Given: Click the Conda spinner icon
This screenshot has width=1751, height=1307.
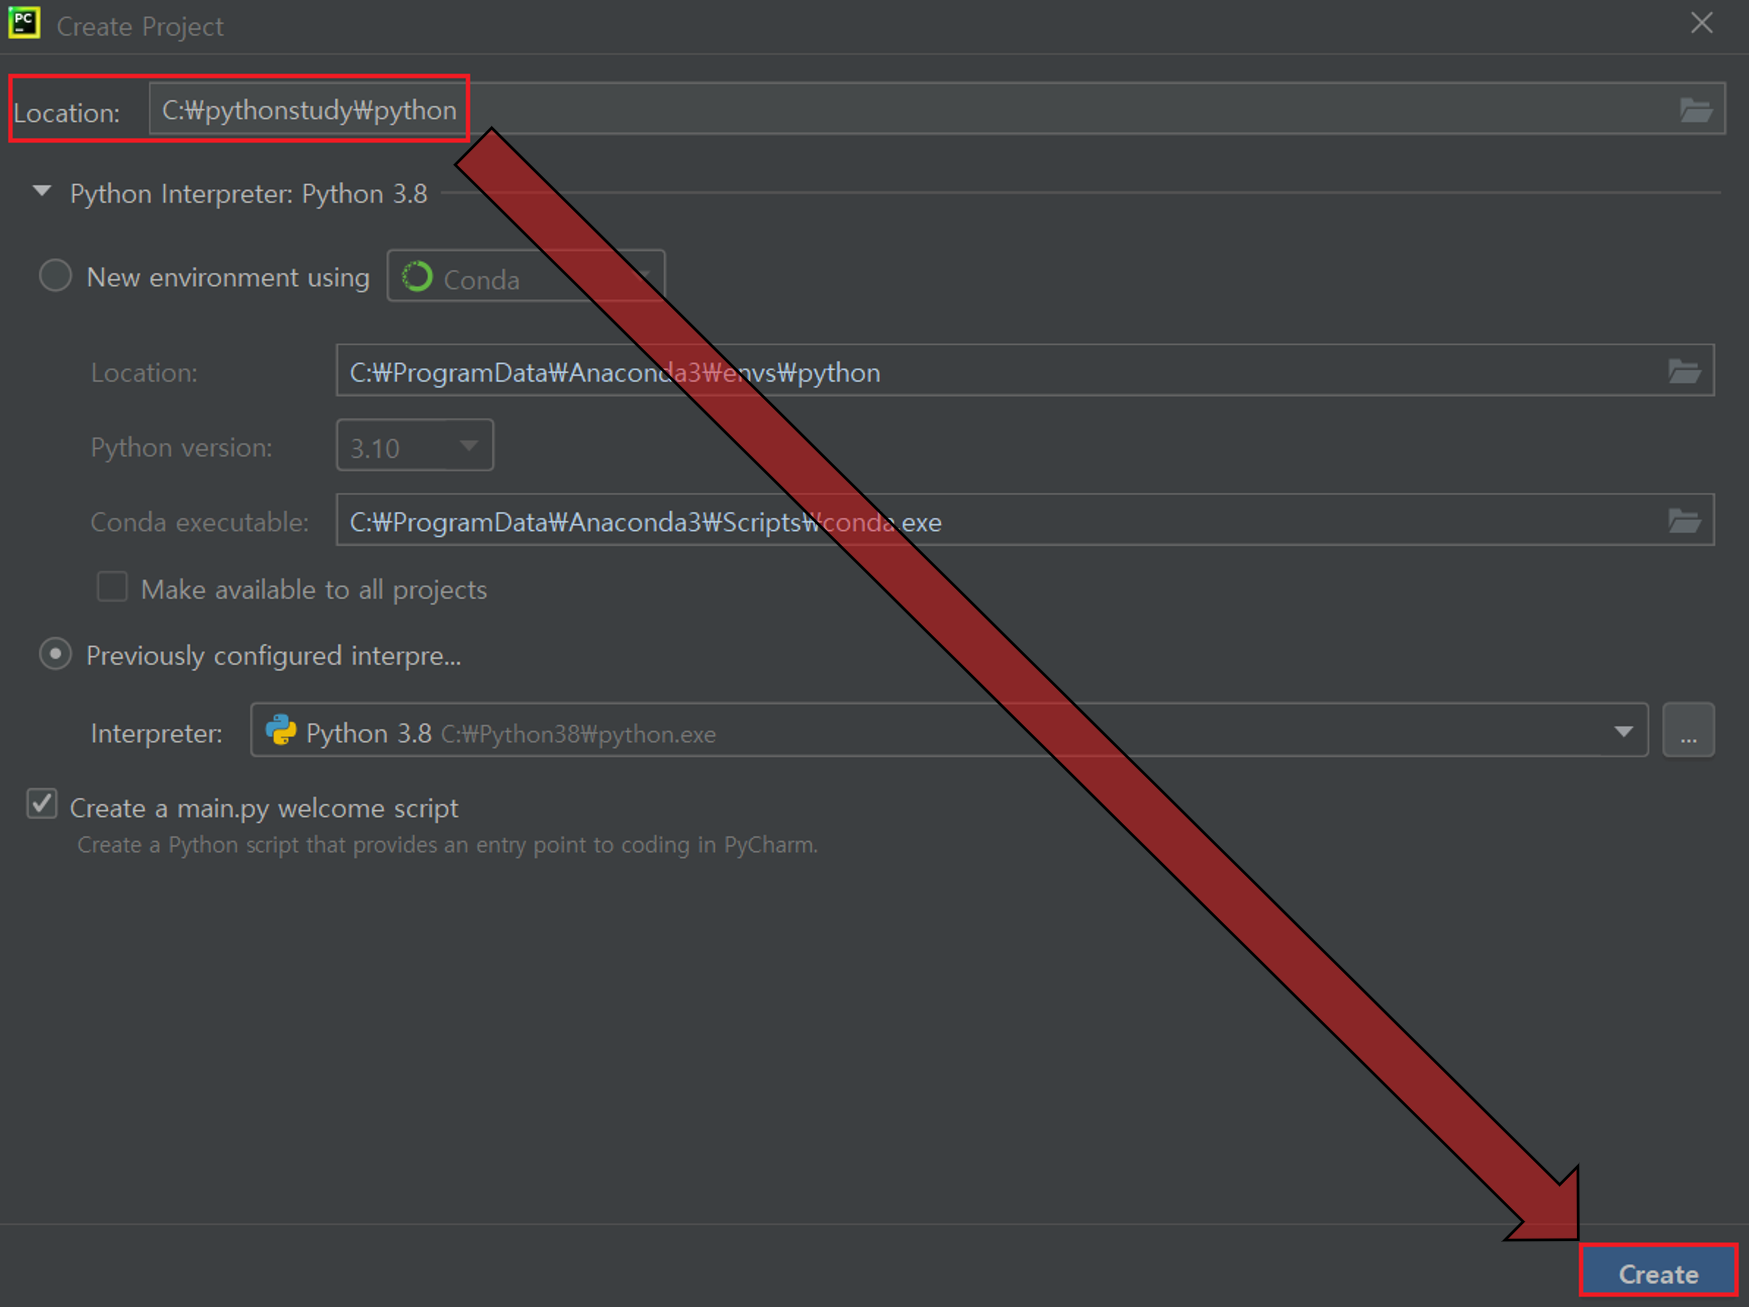Looking at the screenshot, I should tap(417, 277).
